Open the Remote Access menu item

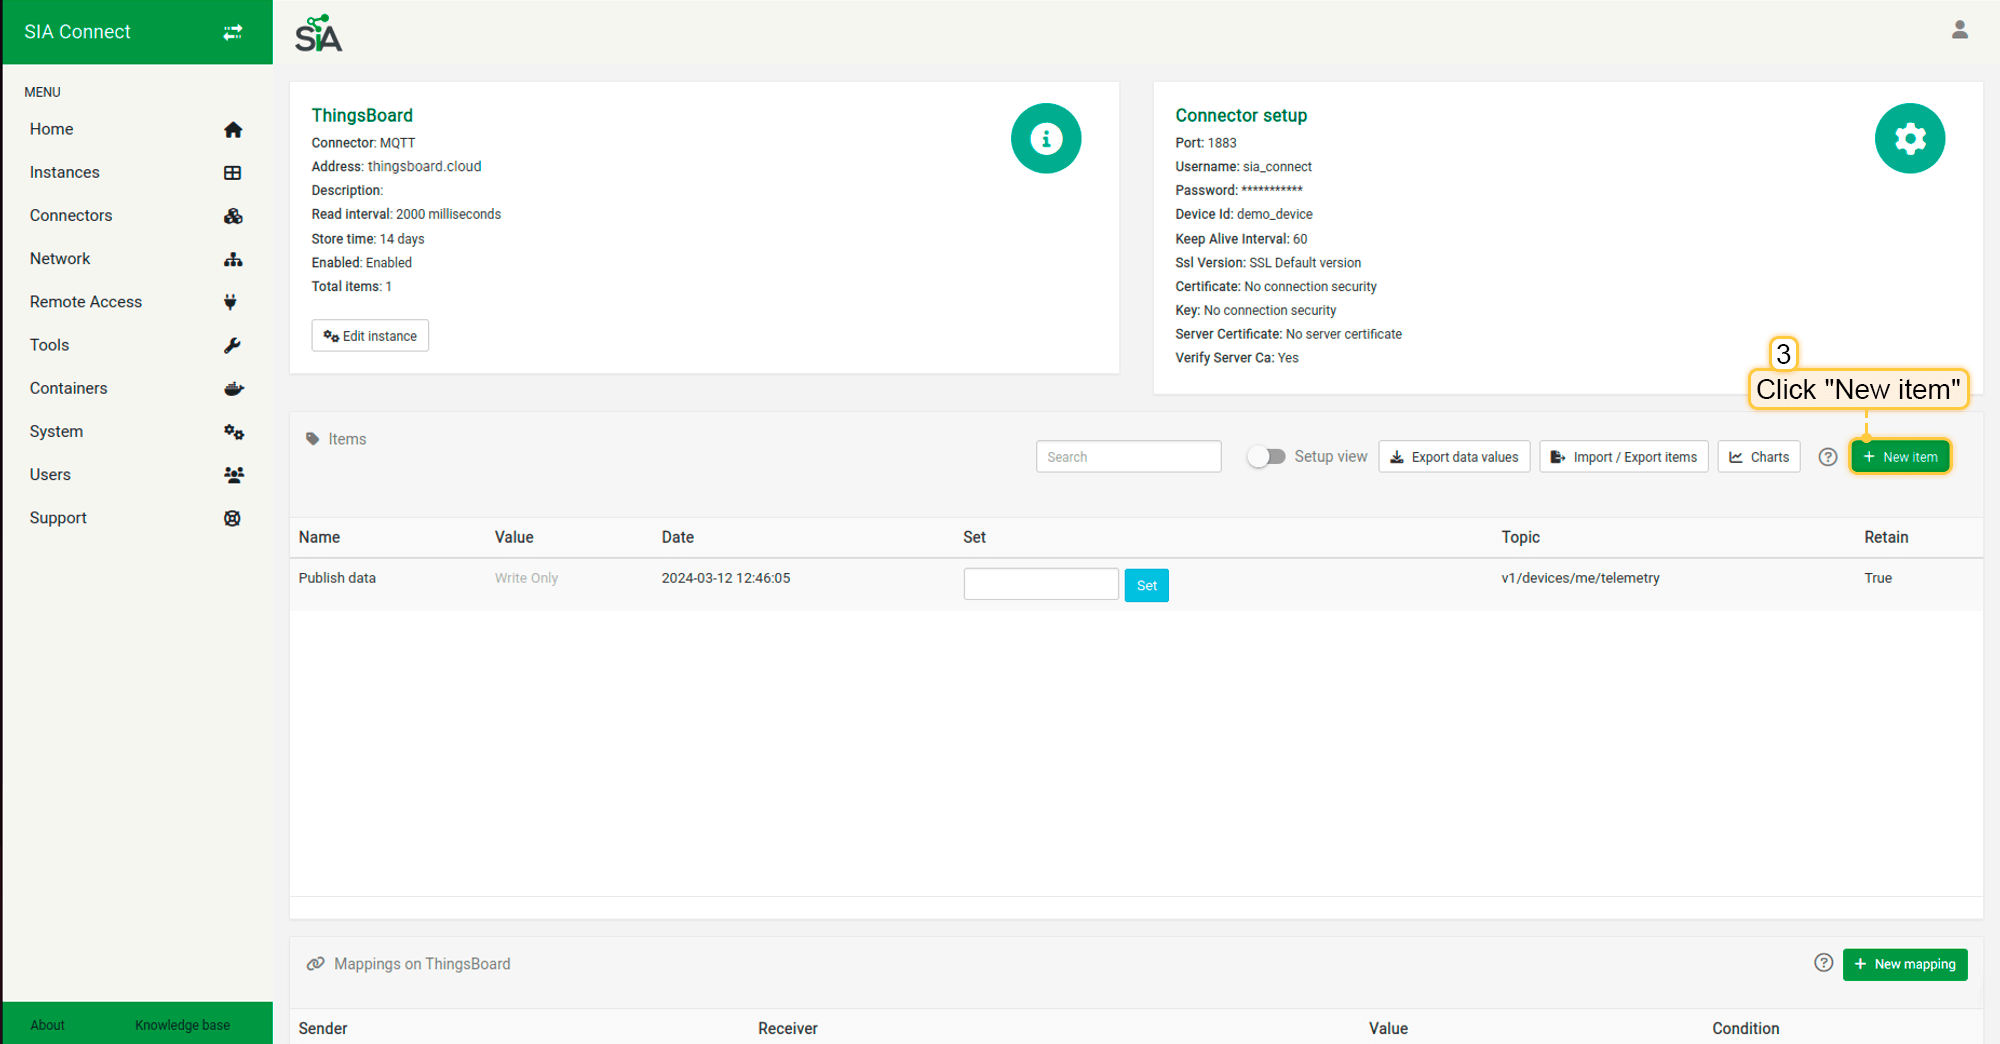[x=86, y=302]
